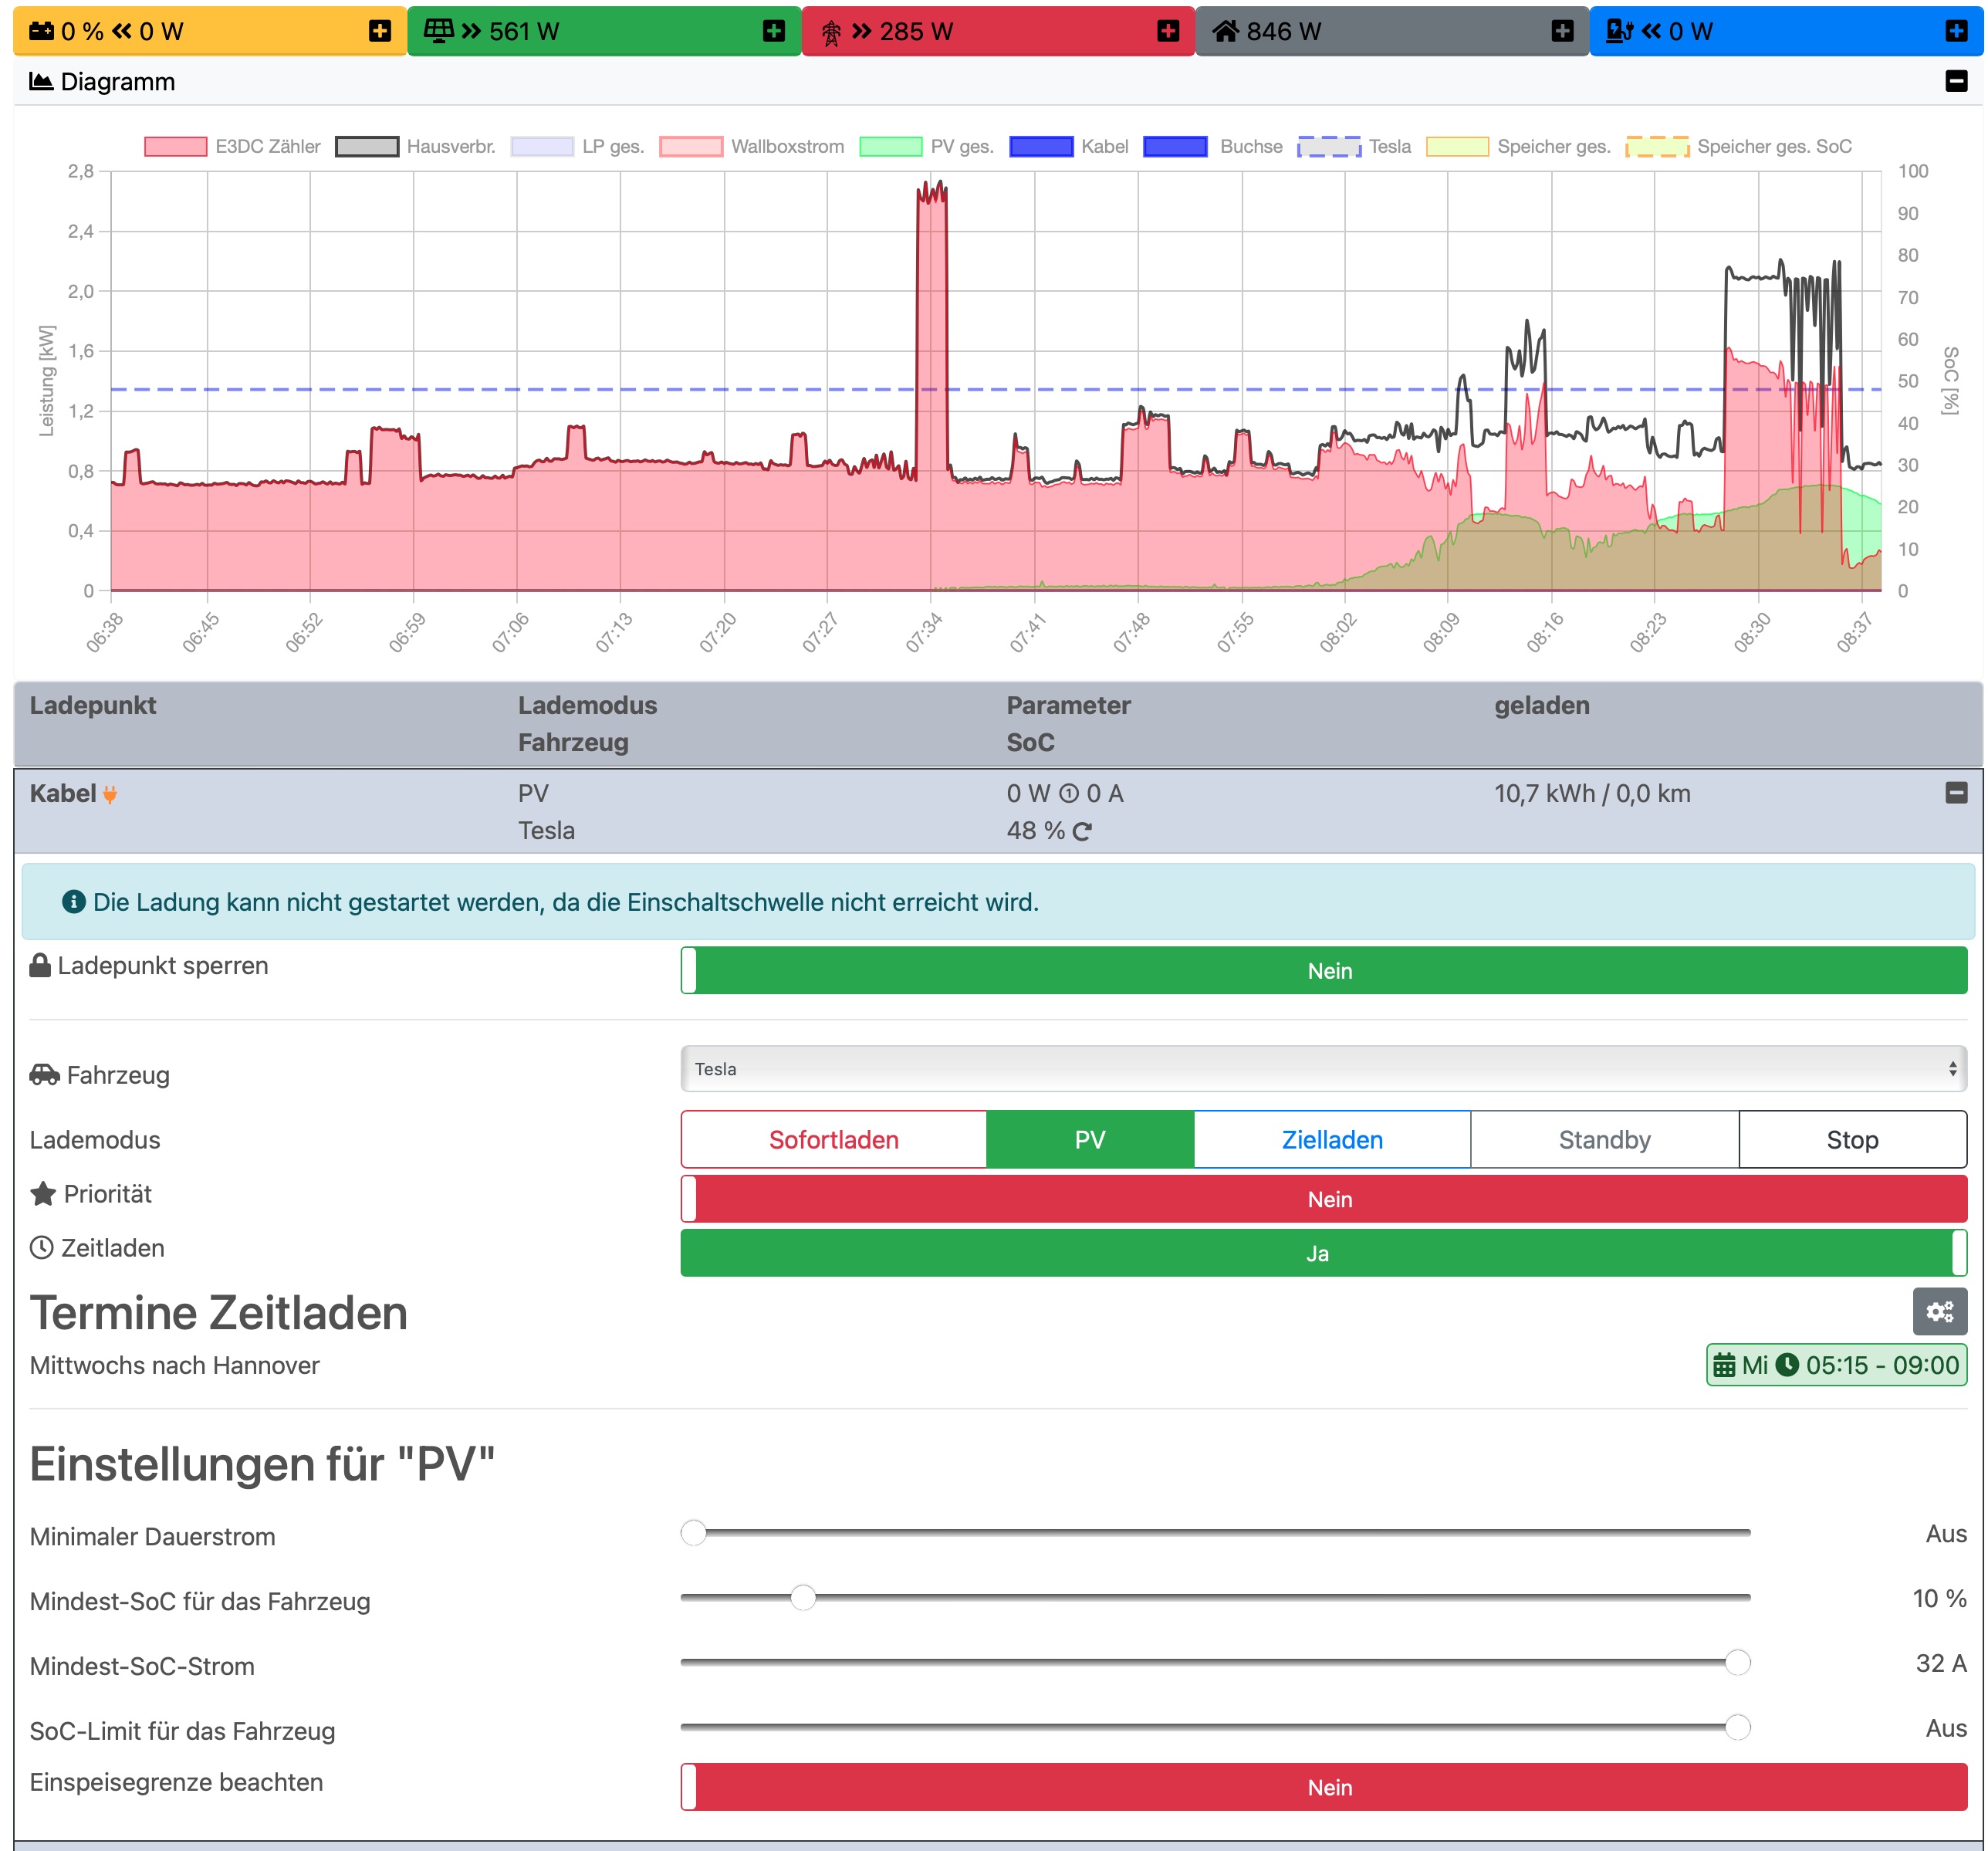Expand the yellow battery status card

click(380, 31)
